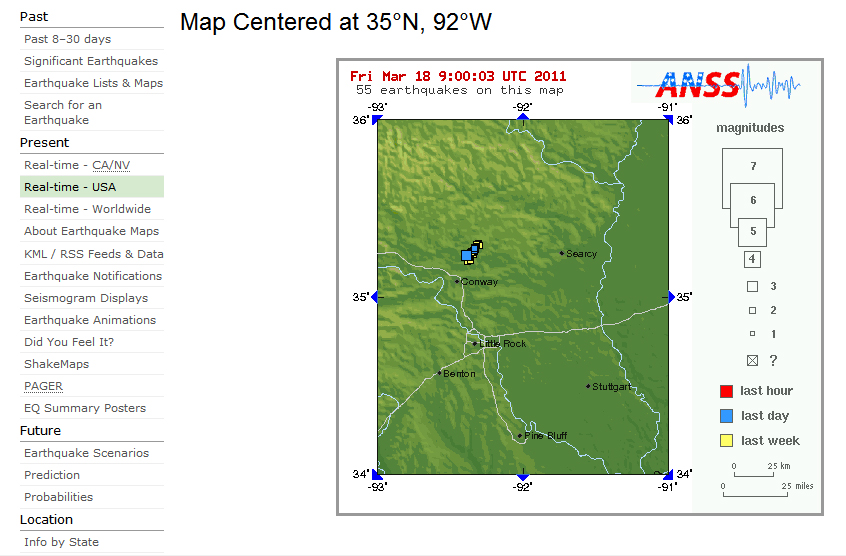The image size is (846, 556).
Task: Pan map northwest with corner arrow
Action: click(x=376, y=119)
